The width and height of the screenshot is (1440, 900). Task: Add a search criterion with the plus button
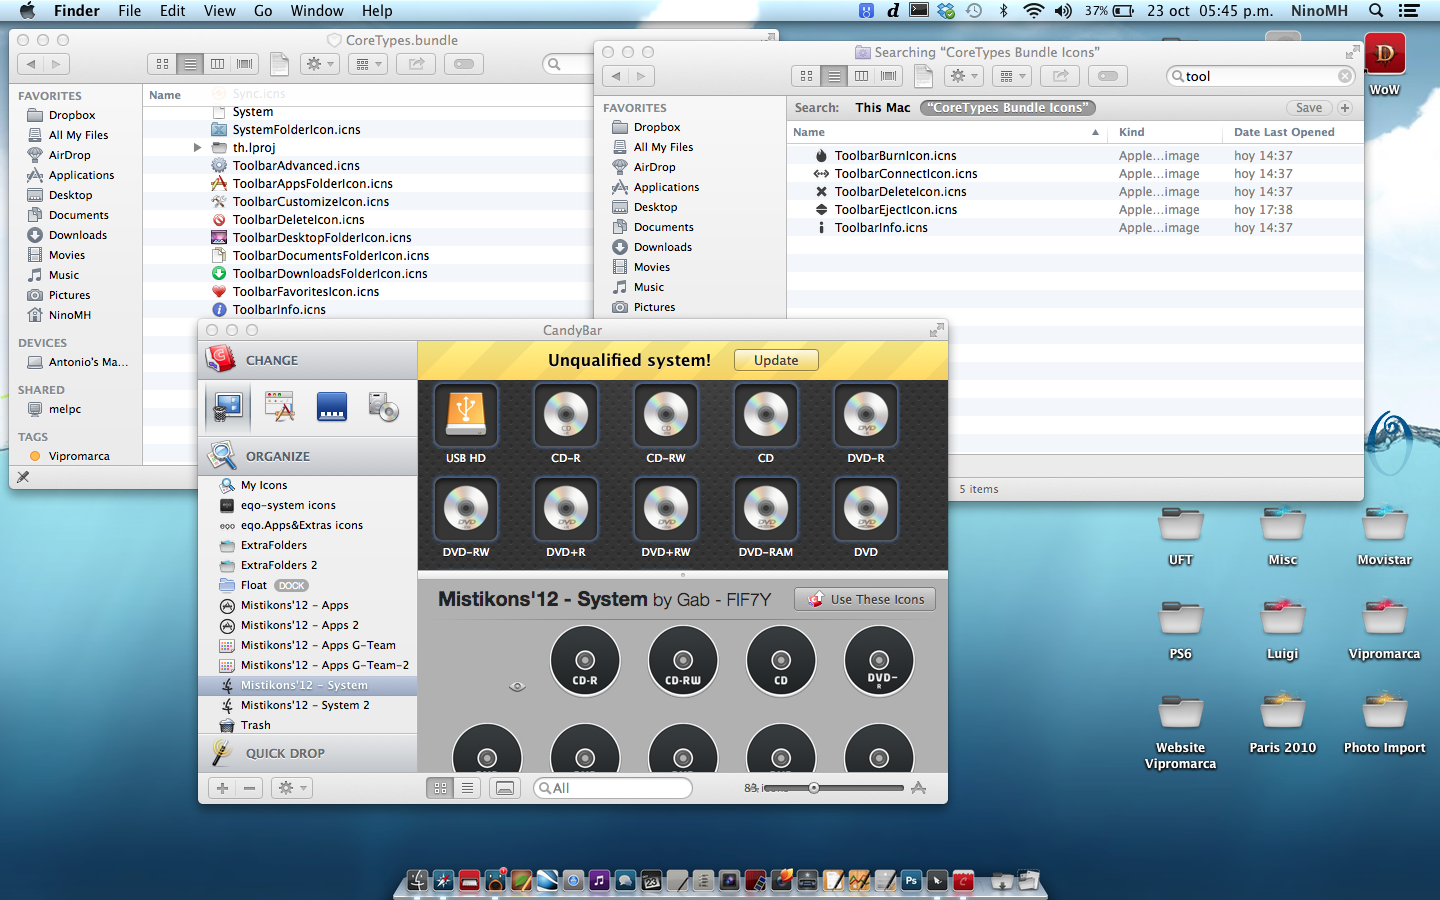pyautogui.click(x=1345, y=108)
